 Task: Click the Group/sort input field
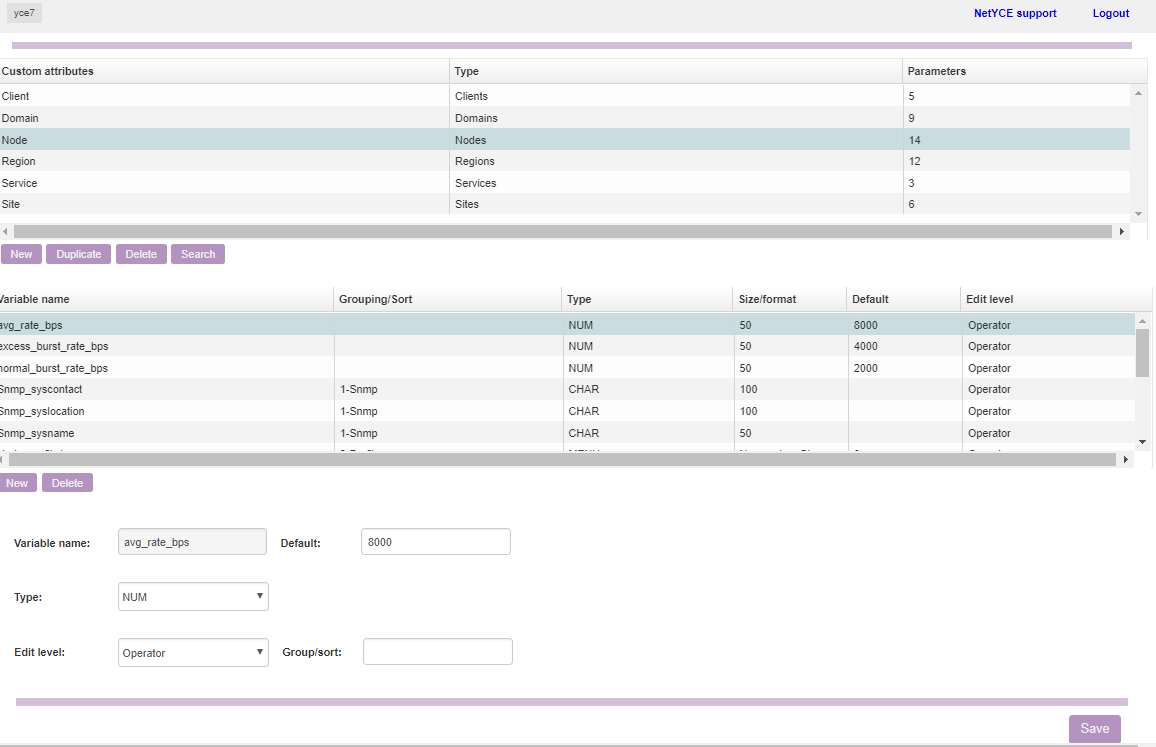click(x=437, y=652)
